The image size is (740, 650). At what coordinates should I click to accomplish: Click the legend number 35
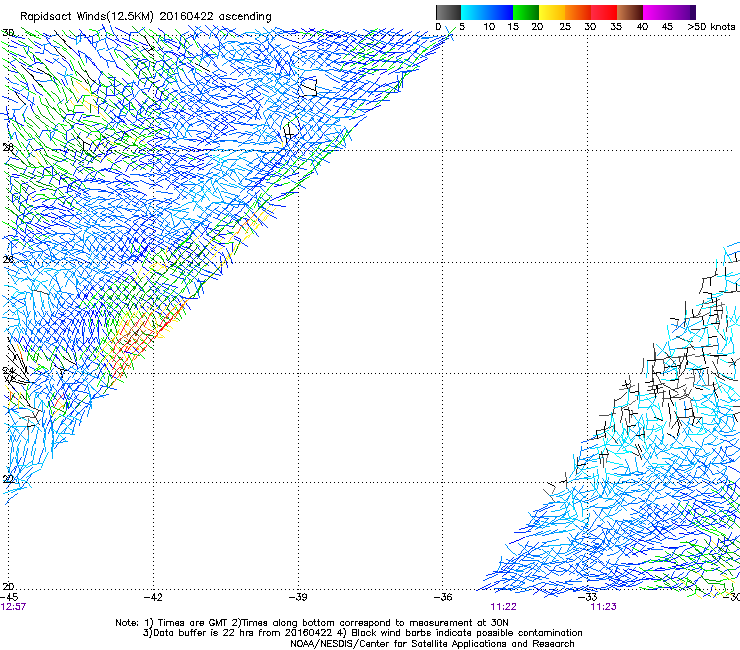(x=616, y=27)
